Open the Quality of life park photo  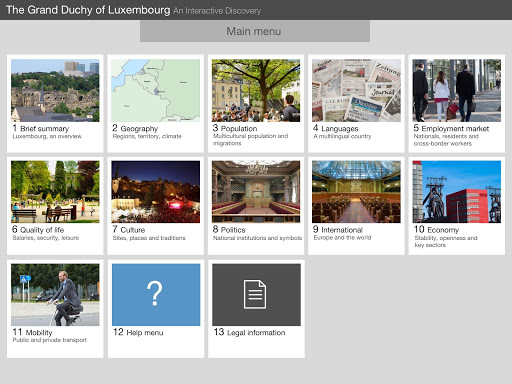55,192
